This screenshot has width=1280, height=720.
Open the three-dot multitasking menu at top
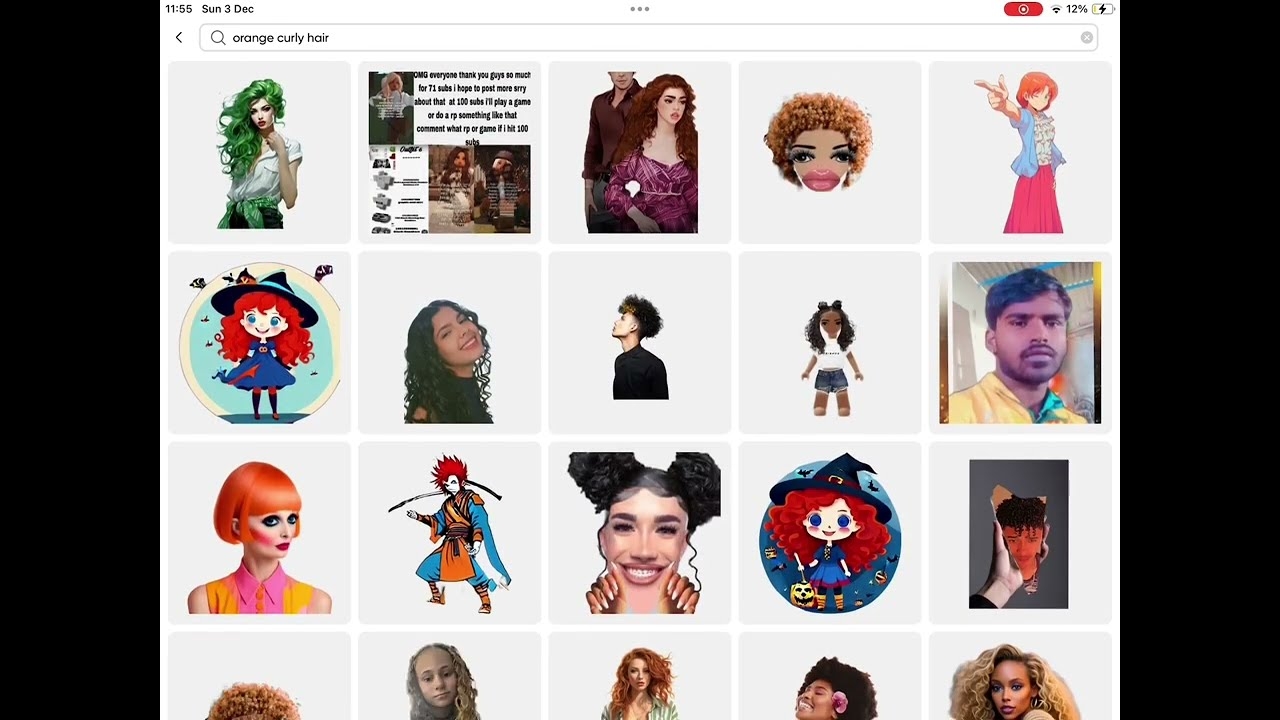[x=640, y=9]
